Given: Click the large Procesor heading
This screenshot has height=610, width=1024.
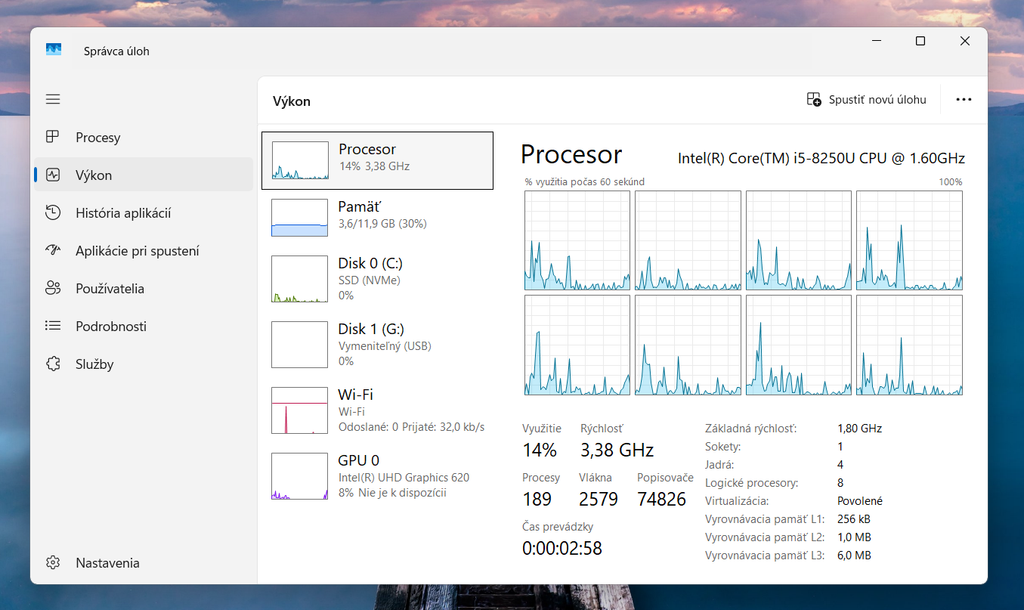Looking at the screenshot, I should (571, 155).
